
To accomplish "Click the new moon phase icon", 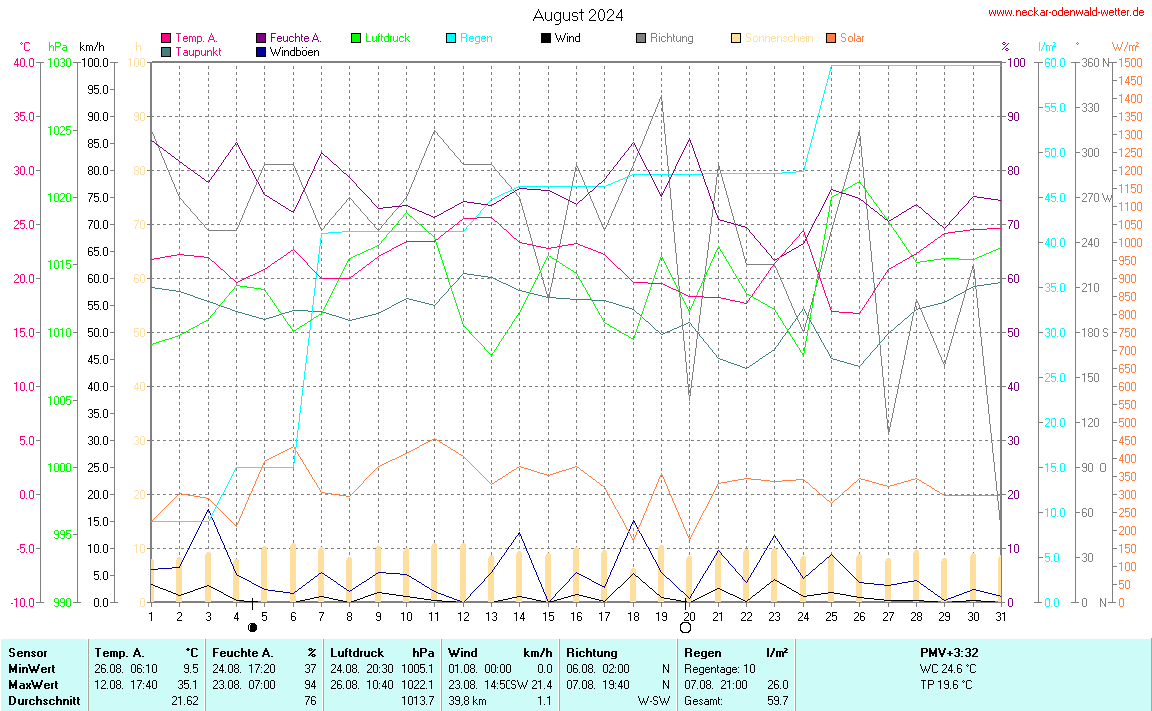I will point(252,628).
